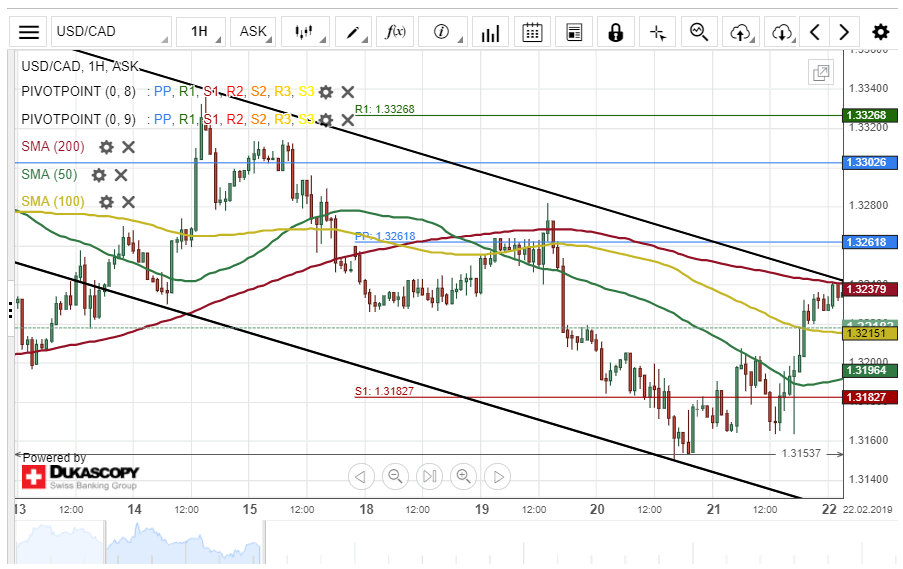Screen dimensions: 903x569
Task: Click the left arrow toolbar button
Action: coord(815,32)
